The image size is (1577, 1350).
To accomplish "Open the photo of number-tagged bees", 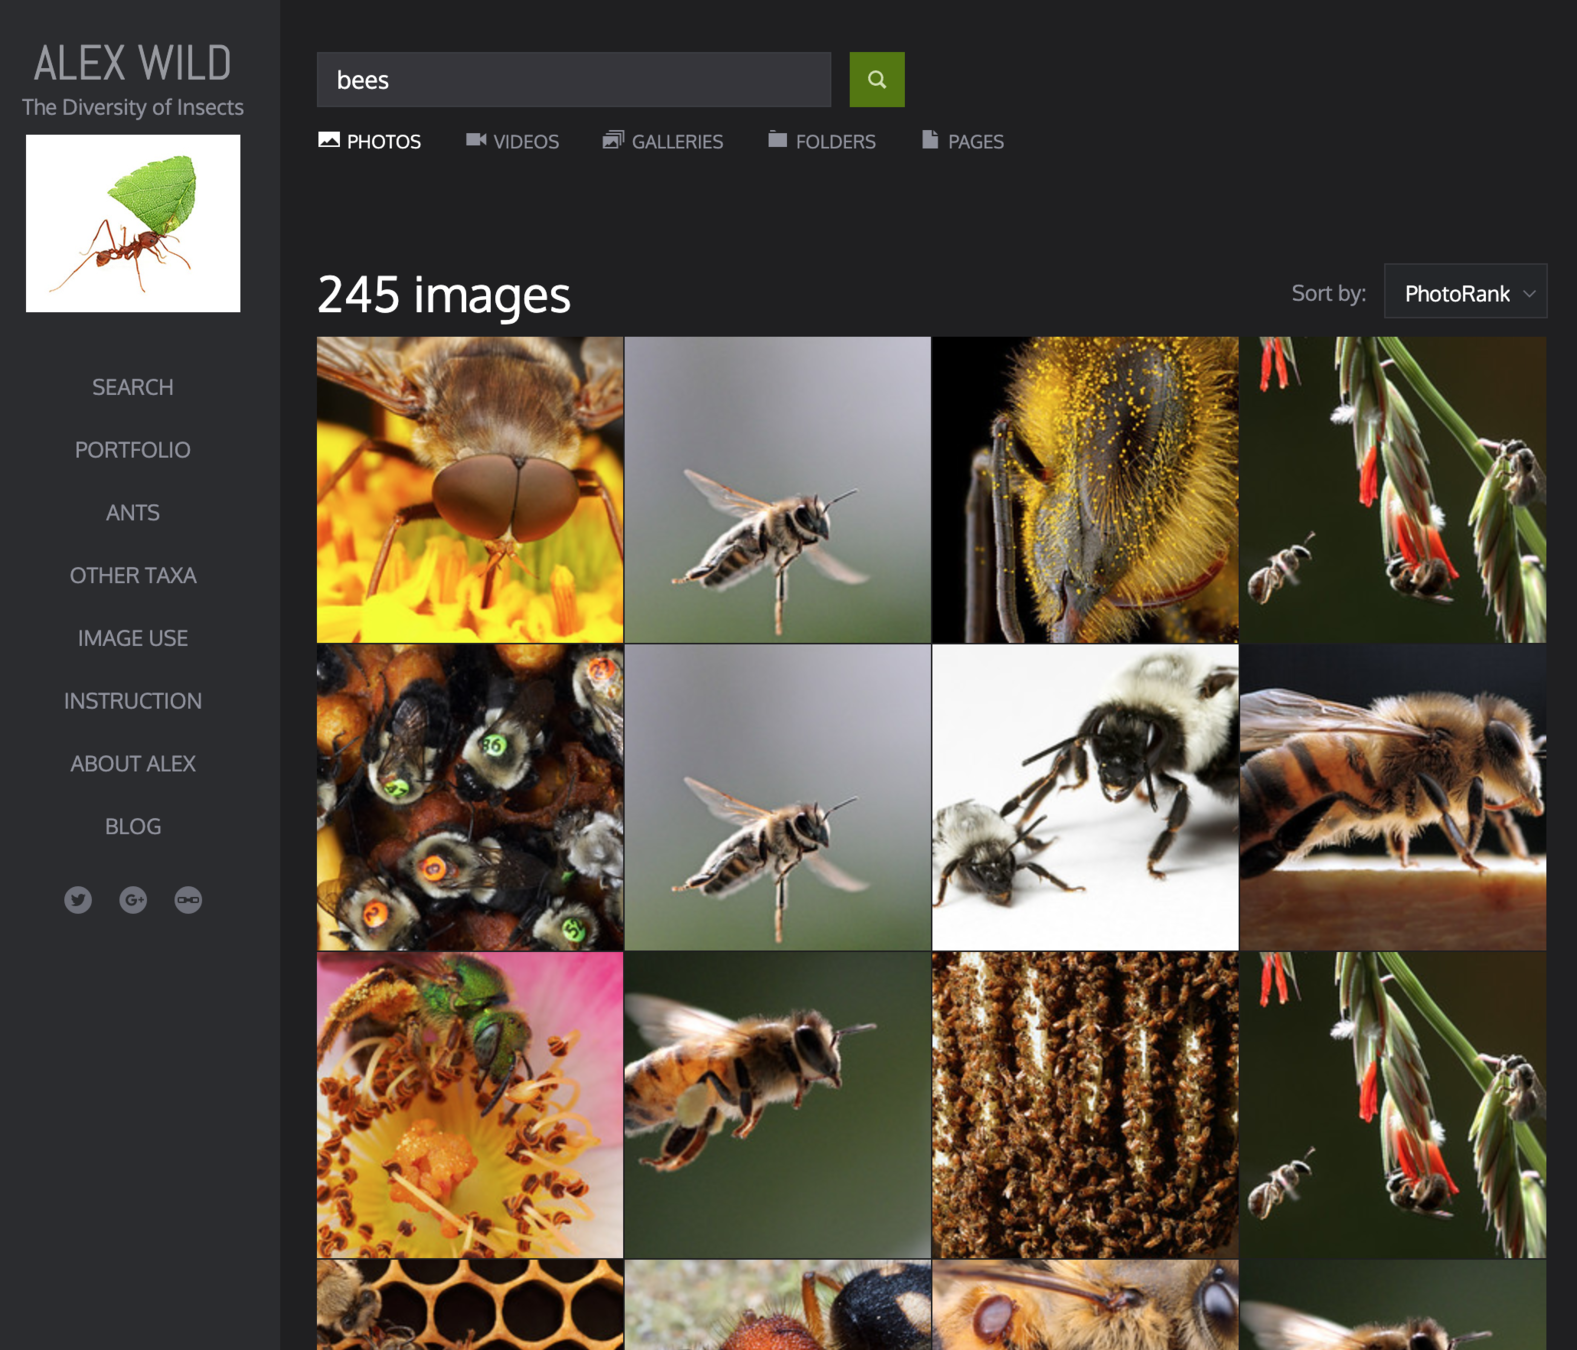I will tap(470, 797).
